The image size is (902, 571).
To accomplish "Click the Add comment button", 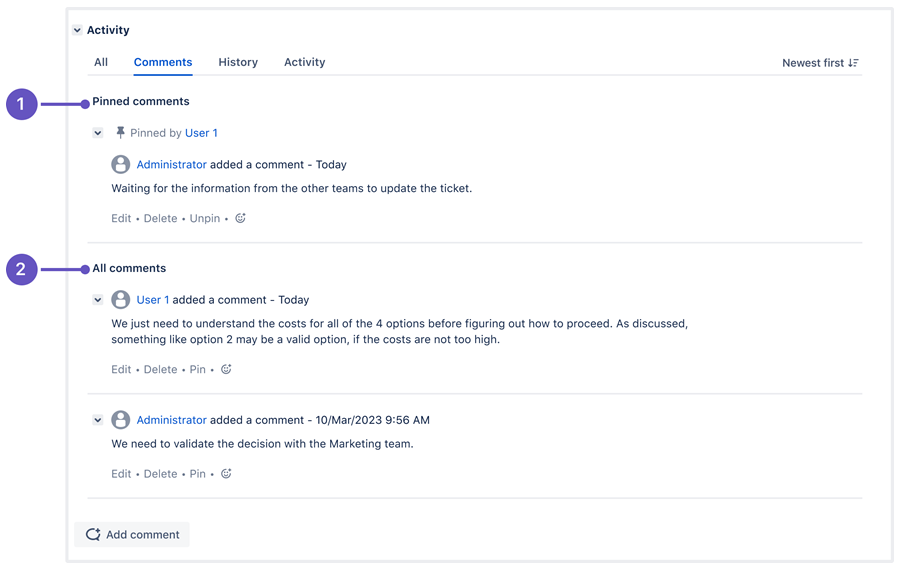I will [132, 535].
